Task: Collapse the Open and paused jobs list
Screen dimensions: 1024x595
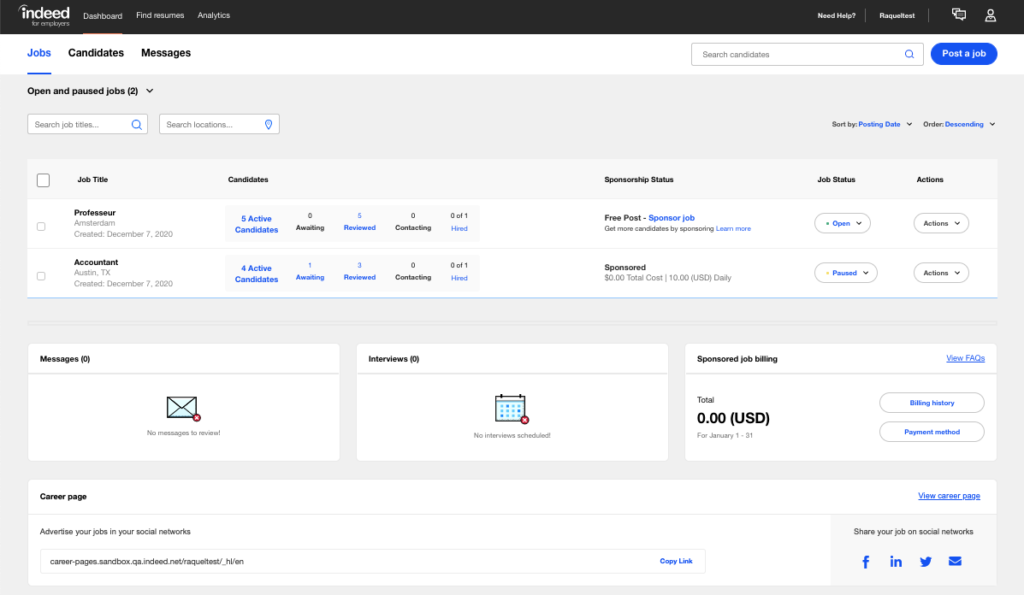Action: coord(148,90)
